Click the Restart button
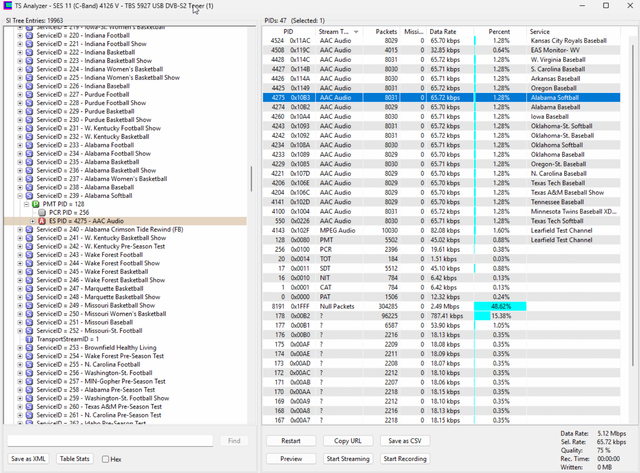Screen dimensions: 640x473 291,441
